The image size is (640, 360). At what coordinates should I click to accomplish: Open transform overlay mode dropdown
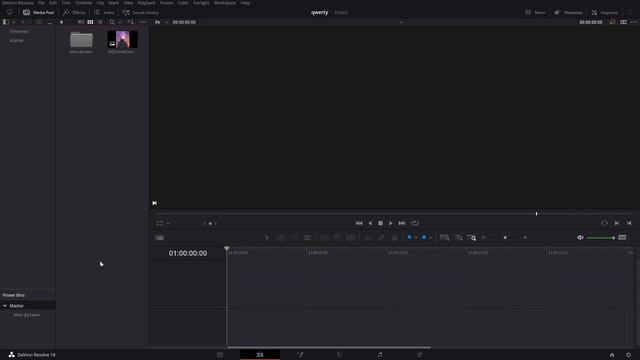pos(168,223)
